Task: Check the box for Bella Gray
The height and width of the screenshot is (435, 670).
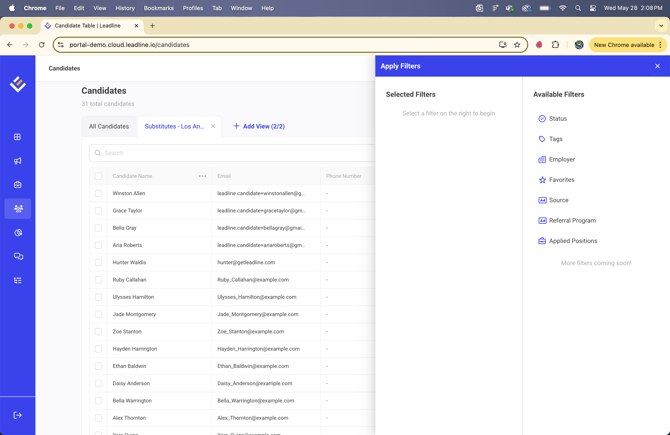Action: pyautogui.click(x=98, y=228)
